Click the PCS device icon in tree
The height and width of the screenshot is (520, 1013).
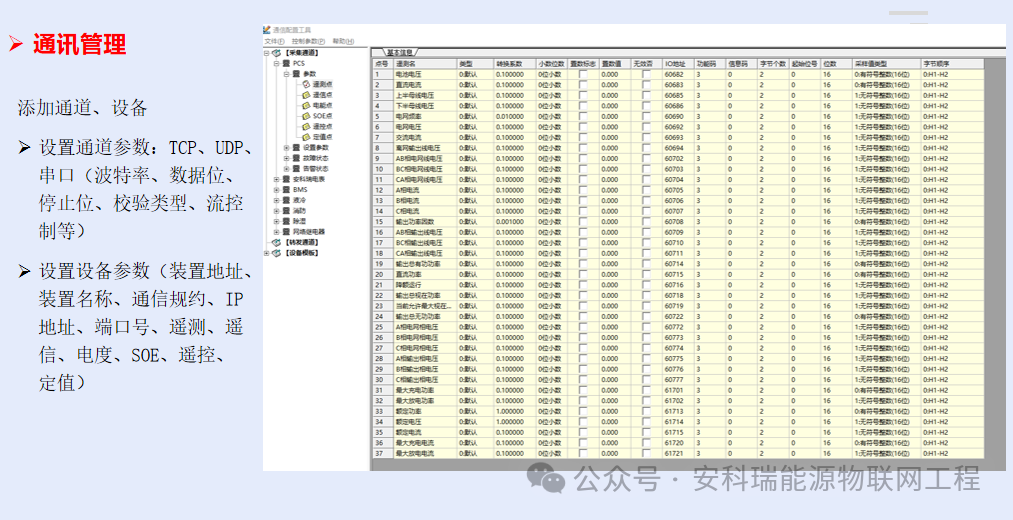click(x=286, y=63)
